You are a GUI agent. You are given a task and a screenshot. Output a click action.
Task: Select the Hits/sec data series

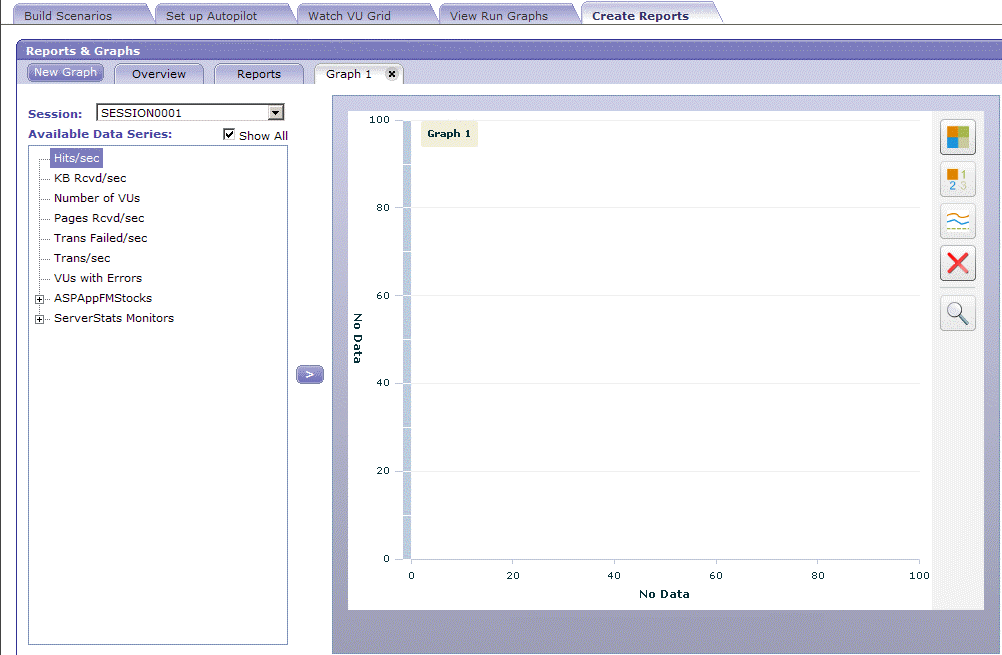coord(75,157)
